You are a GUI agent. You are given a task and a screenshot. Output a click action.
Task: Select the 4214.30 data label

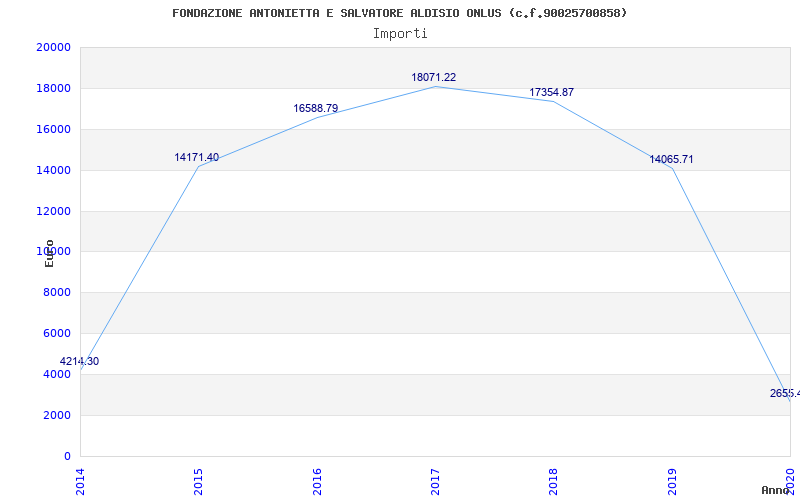[79, 361]
